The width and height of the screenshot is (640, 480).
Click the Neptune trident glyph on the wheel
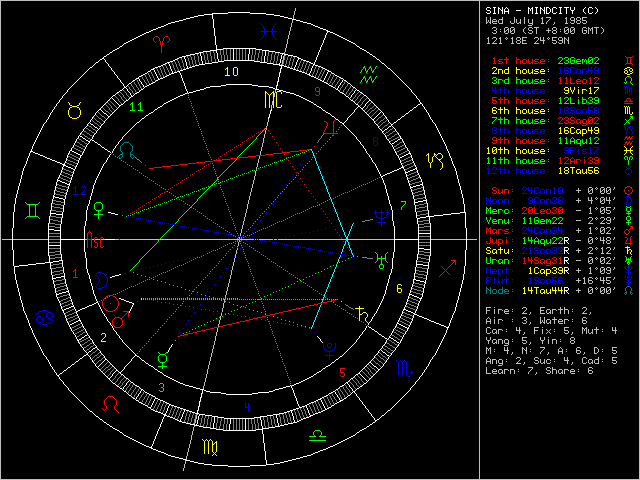pyautogui.click(x=382, y=215)
